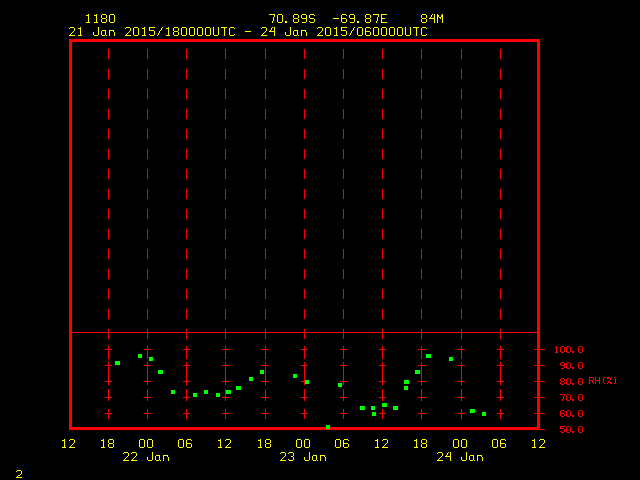Image resolution: width=640 pixels, height=480 pixels.
Task: Select the "80.0" humidity axis value
Action: [571, 382]
